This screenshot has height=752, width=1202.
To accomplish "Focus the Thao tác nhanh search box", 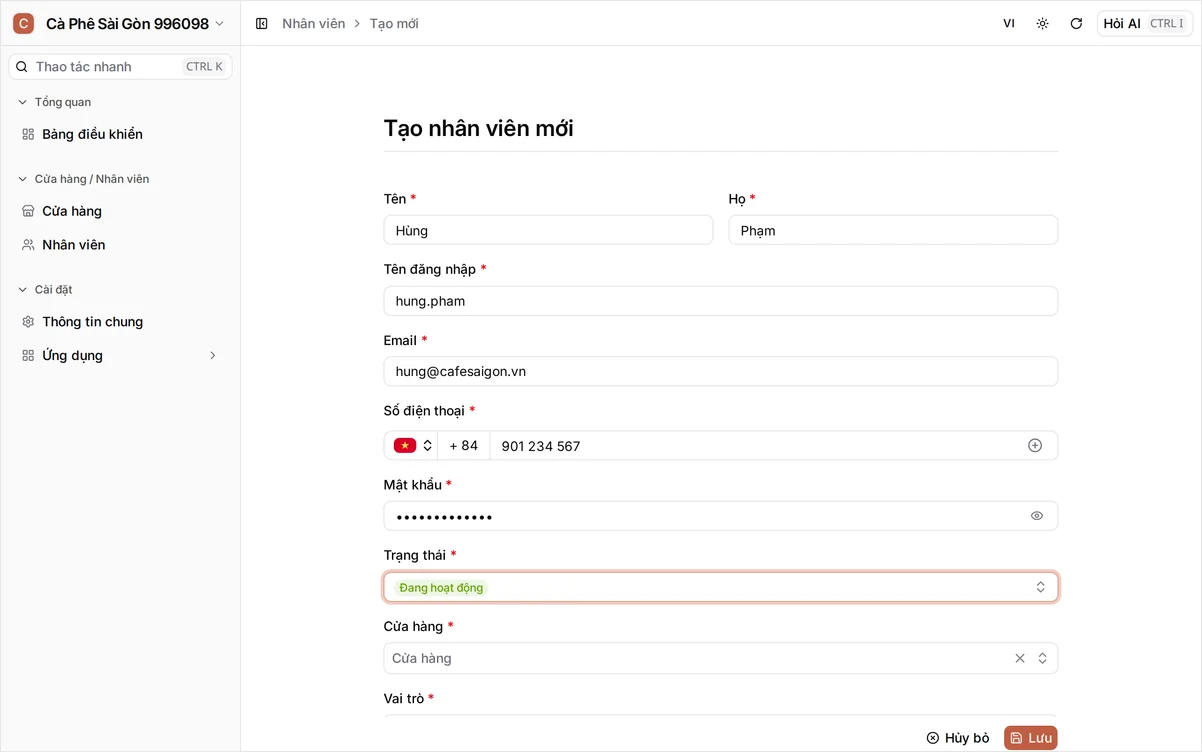I will pos(120,67).
